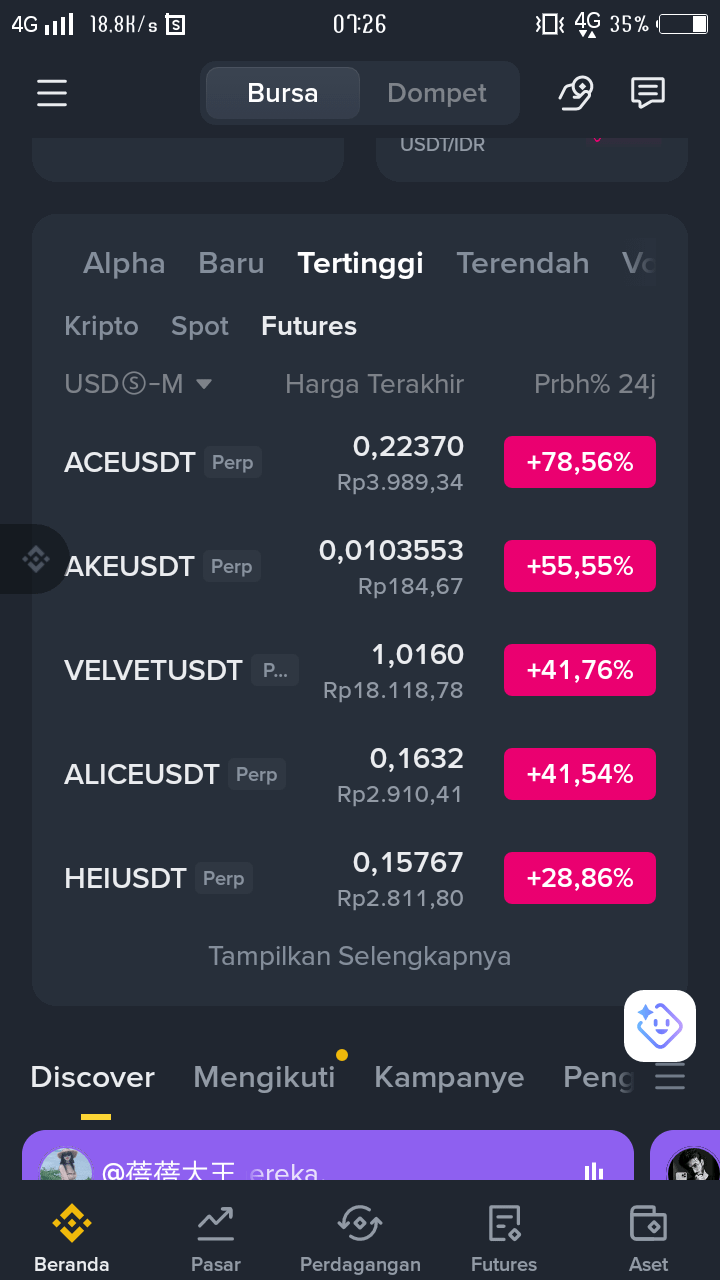Expand the side floating Binance widget
The image size is (720, 1280).
pyautogui.click(x=35, y=559)
